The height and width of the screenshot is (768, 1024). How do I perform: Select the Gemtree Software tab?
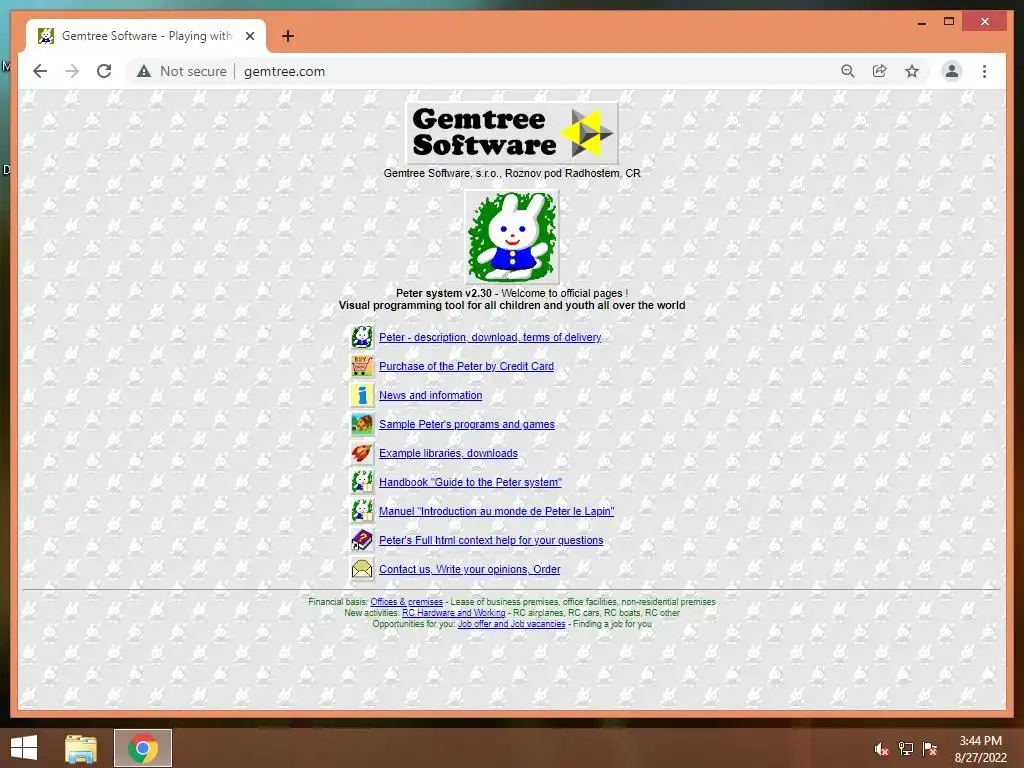[x=146, y=36]
